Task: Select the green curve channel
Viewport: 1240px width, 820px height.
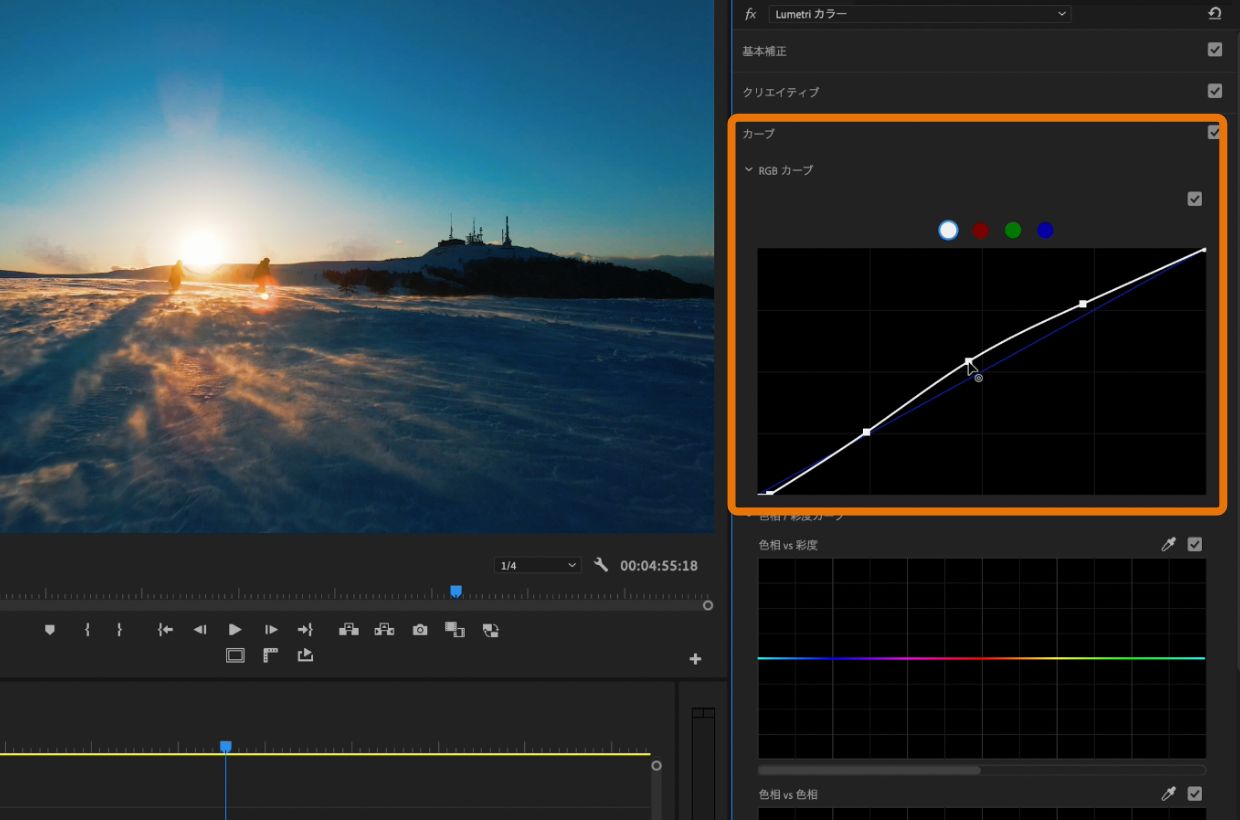Action: pos(1013,230)
